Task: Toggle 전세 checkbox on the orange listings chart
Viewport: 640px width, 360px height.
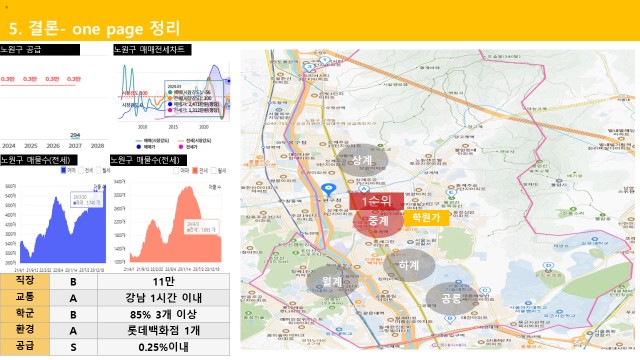Action: pos(195,171)
